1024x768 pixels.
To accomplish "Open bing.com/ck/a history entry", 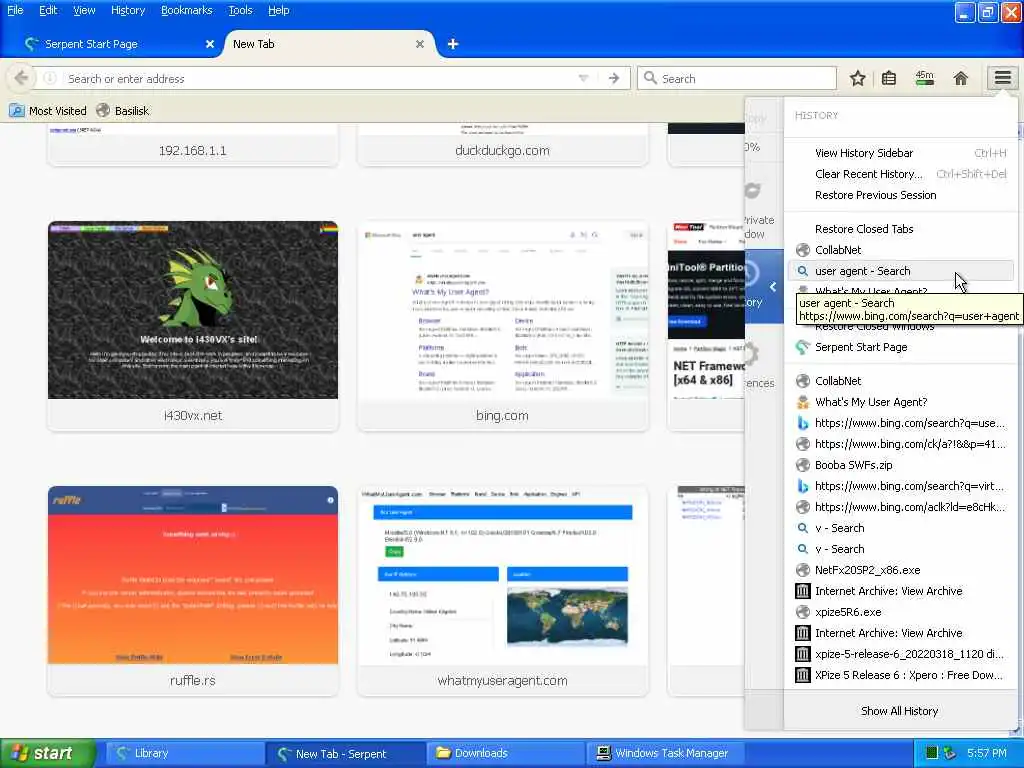I will (x=901, y=443).
